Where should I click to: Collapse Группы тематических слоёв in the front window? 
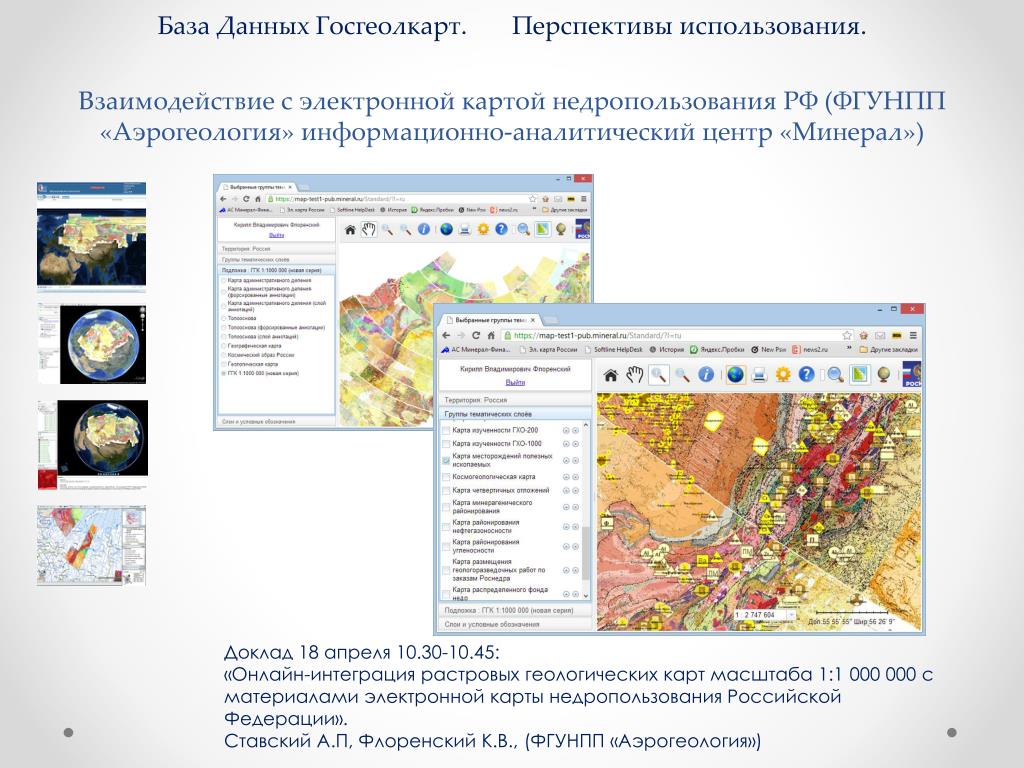point(515,414)
